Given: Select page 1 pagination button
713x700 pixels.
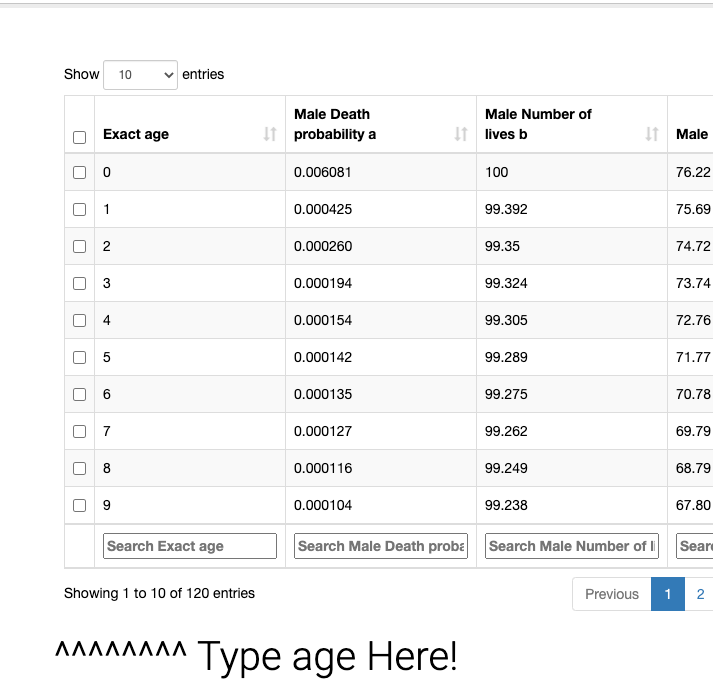Looking at the screenshot, I should point(668,594).
